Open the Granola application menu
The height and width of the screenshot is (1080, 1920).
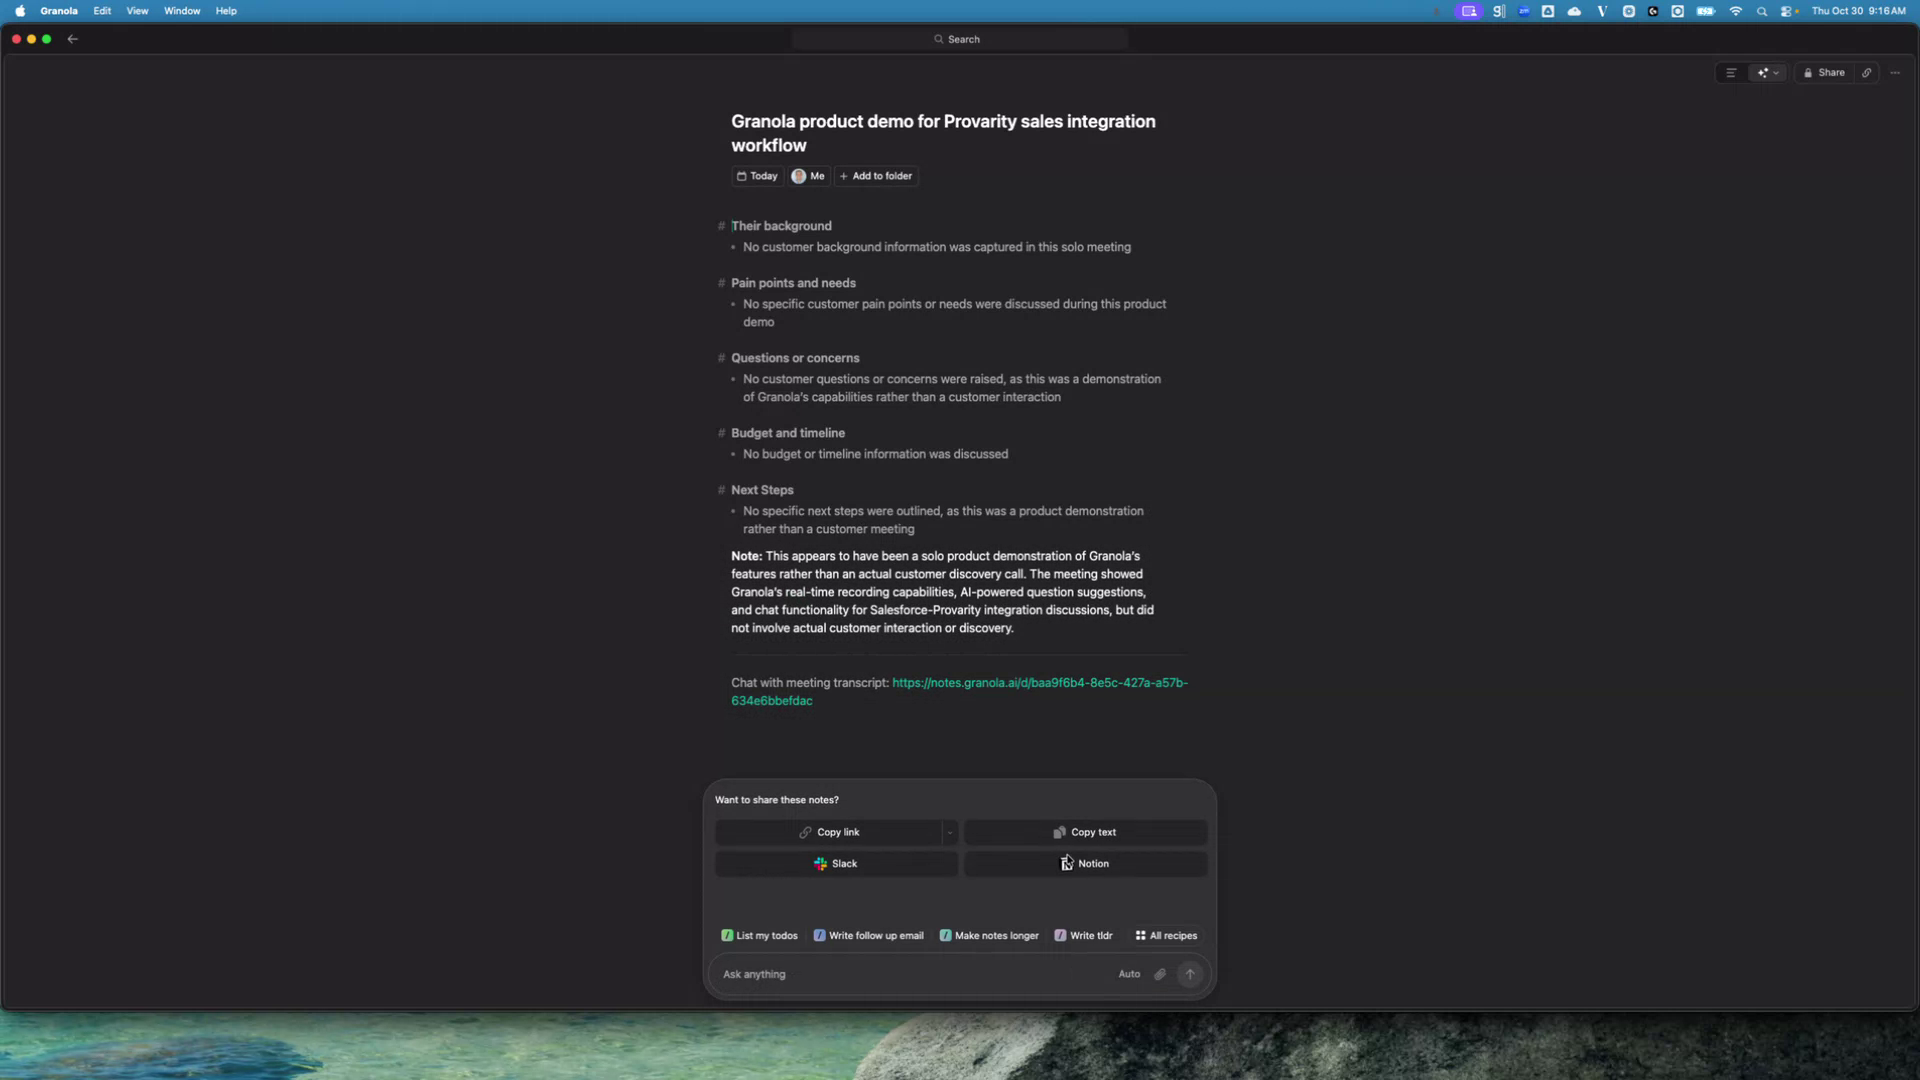coord(59,11)
